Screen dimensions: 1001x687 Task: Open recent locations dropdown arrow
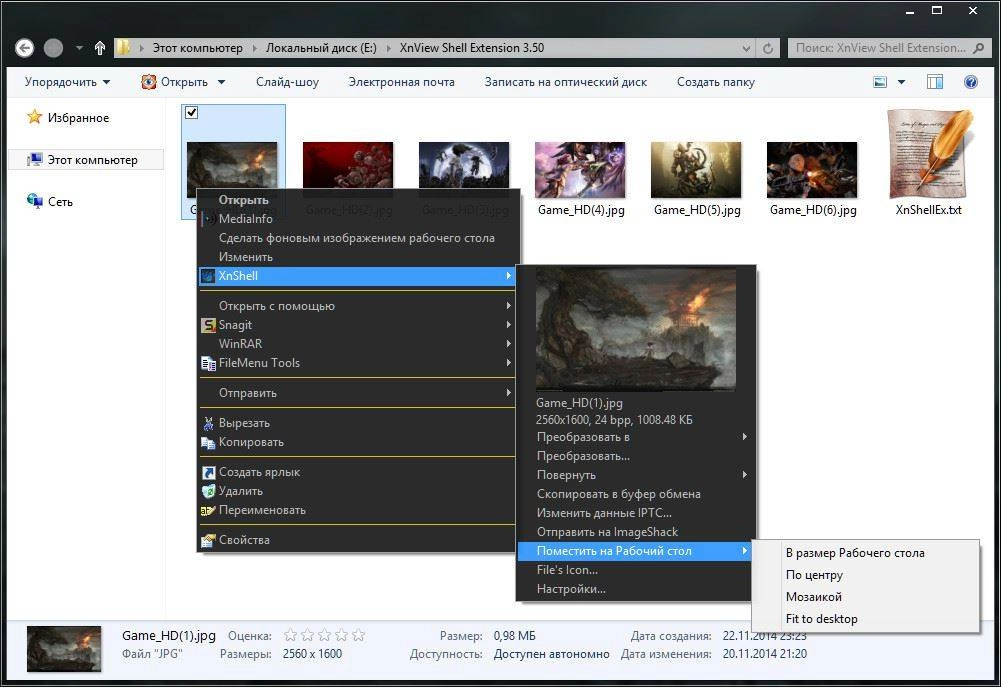[79, 48]
